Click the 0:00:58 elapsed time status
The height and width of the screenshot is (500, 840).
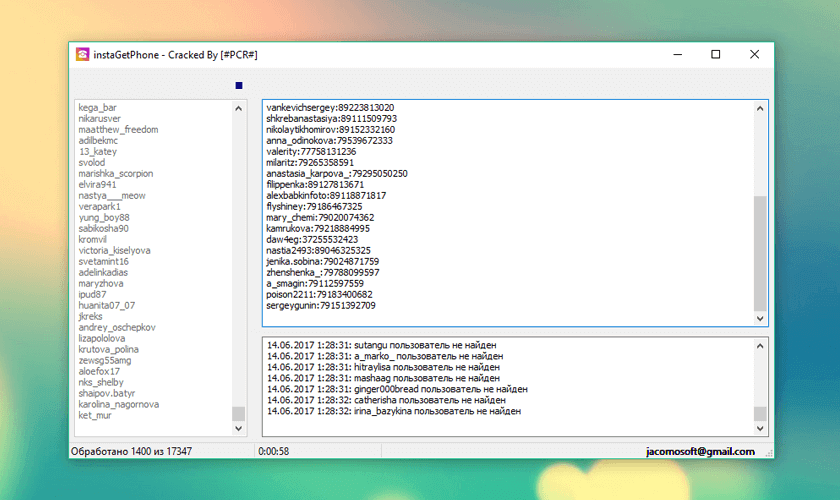(x=274, y=451)
